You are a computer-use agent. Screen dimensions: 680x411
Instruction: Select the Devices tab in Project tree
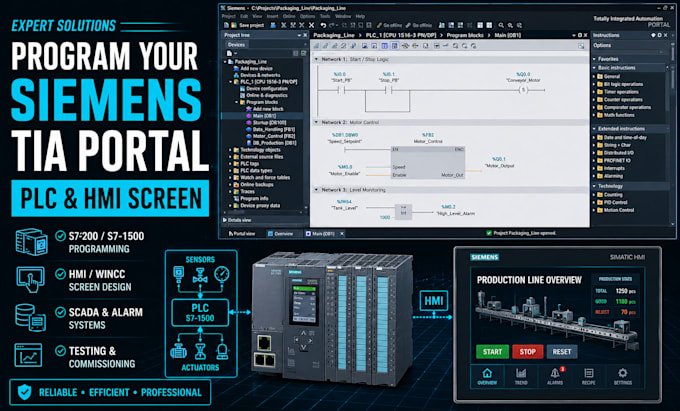point(236,45)
